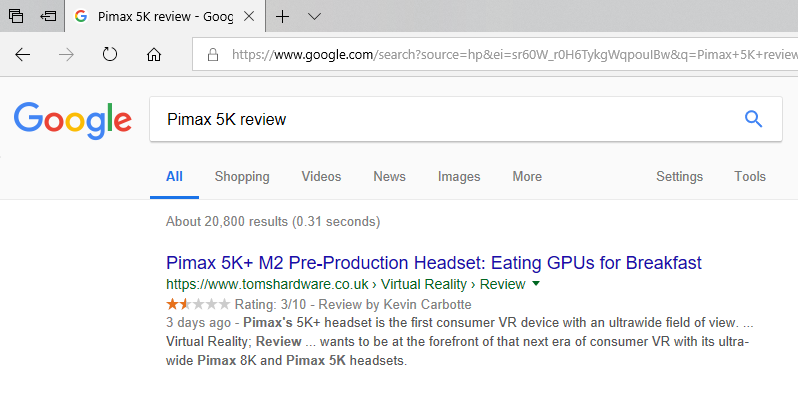Click the browser Back arrow
The image size is (798, 402).
pyautogui.click(x=22, y=54)
